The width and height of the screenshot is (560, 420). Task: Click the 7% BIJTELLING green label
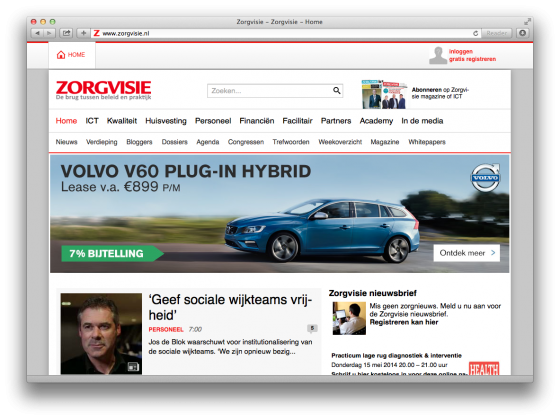112,254
